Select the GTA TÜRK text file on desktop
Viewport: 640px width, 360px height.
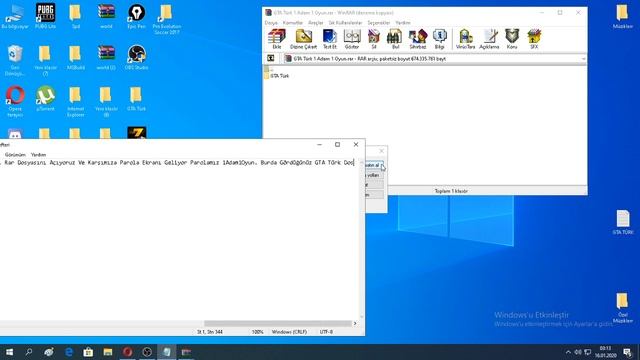[622, 222]
